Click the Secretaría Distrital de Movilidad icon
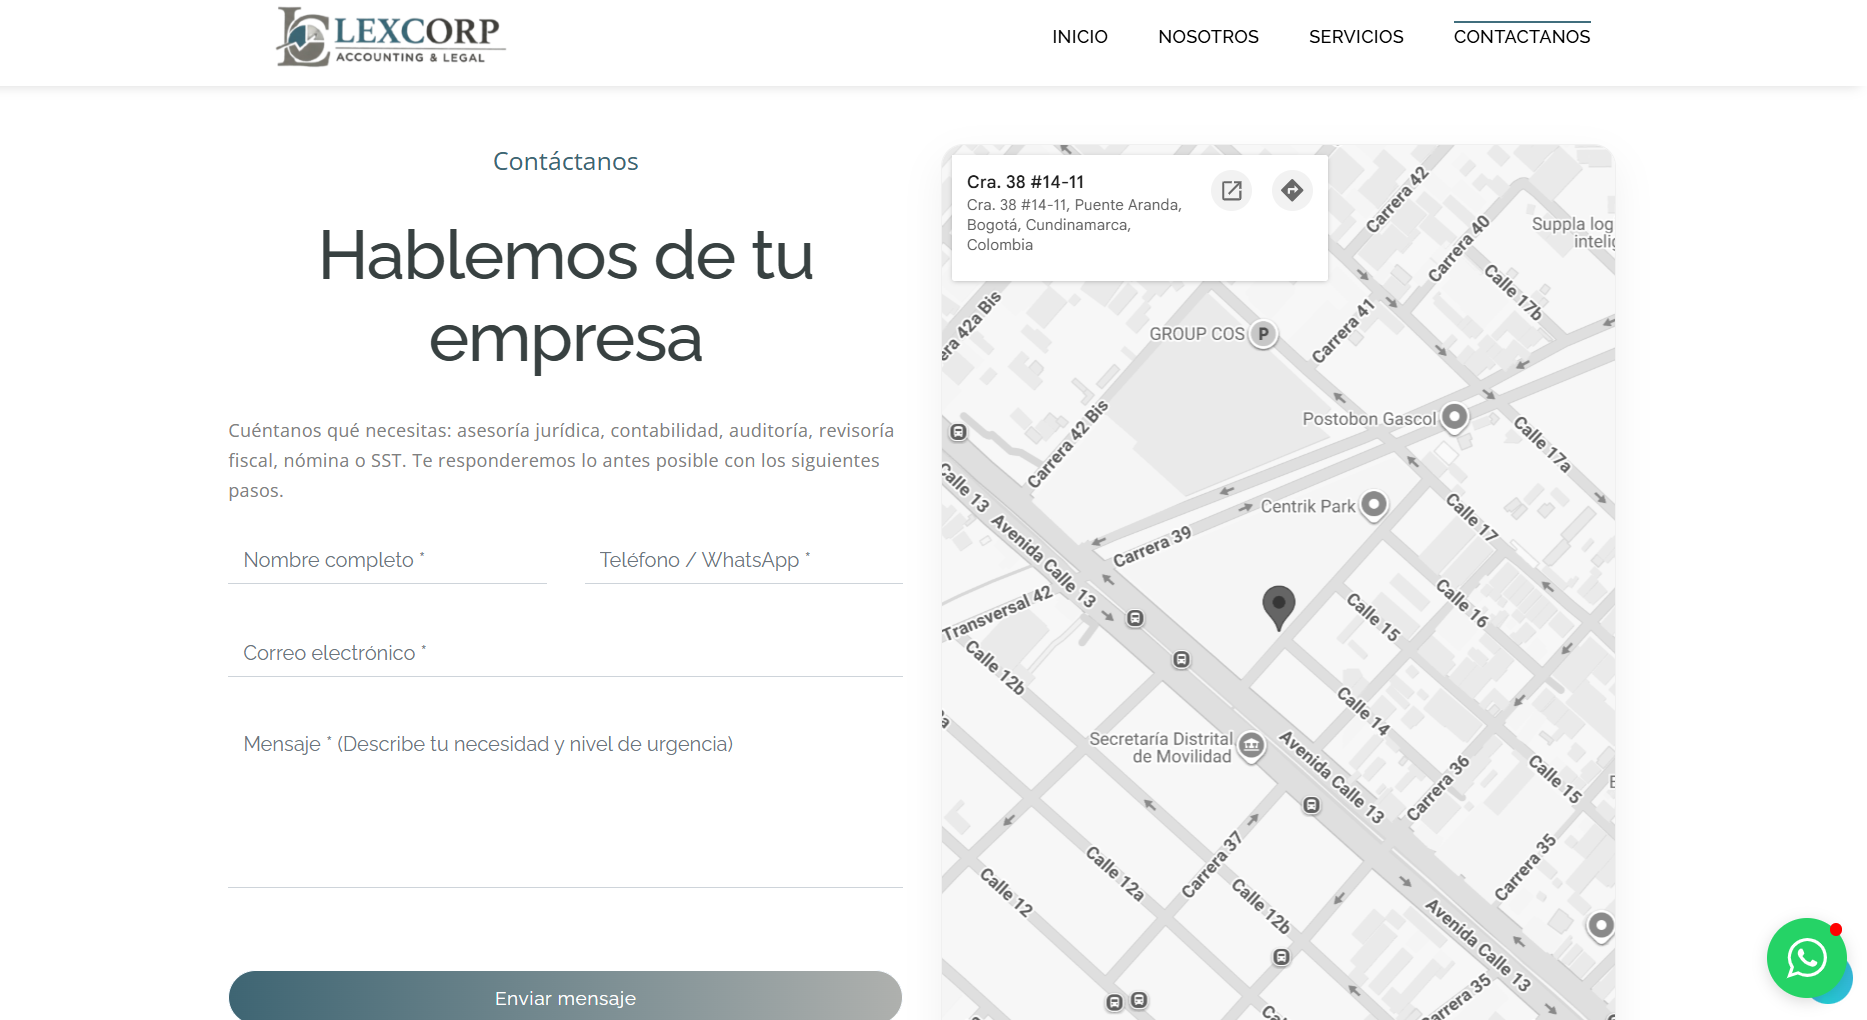Screen dimensions: 1867x1020 tap(1251, 745)
